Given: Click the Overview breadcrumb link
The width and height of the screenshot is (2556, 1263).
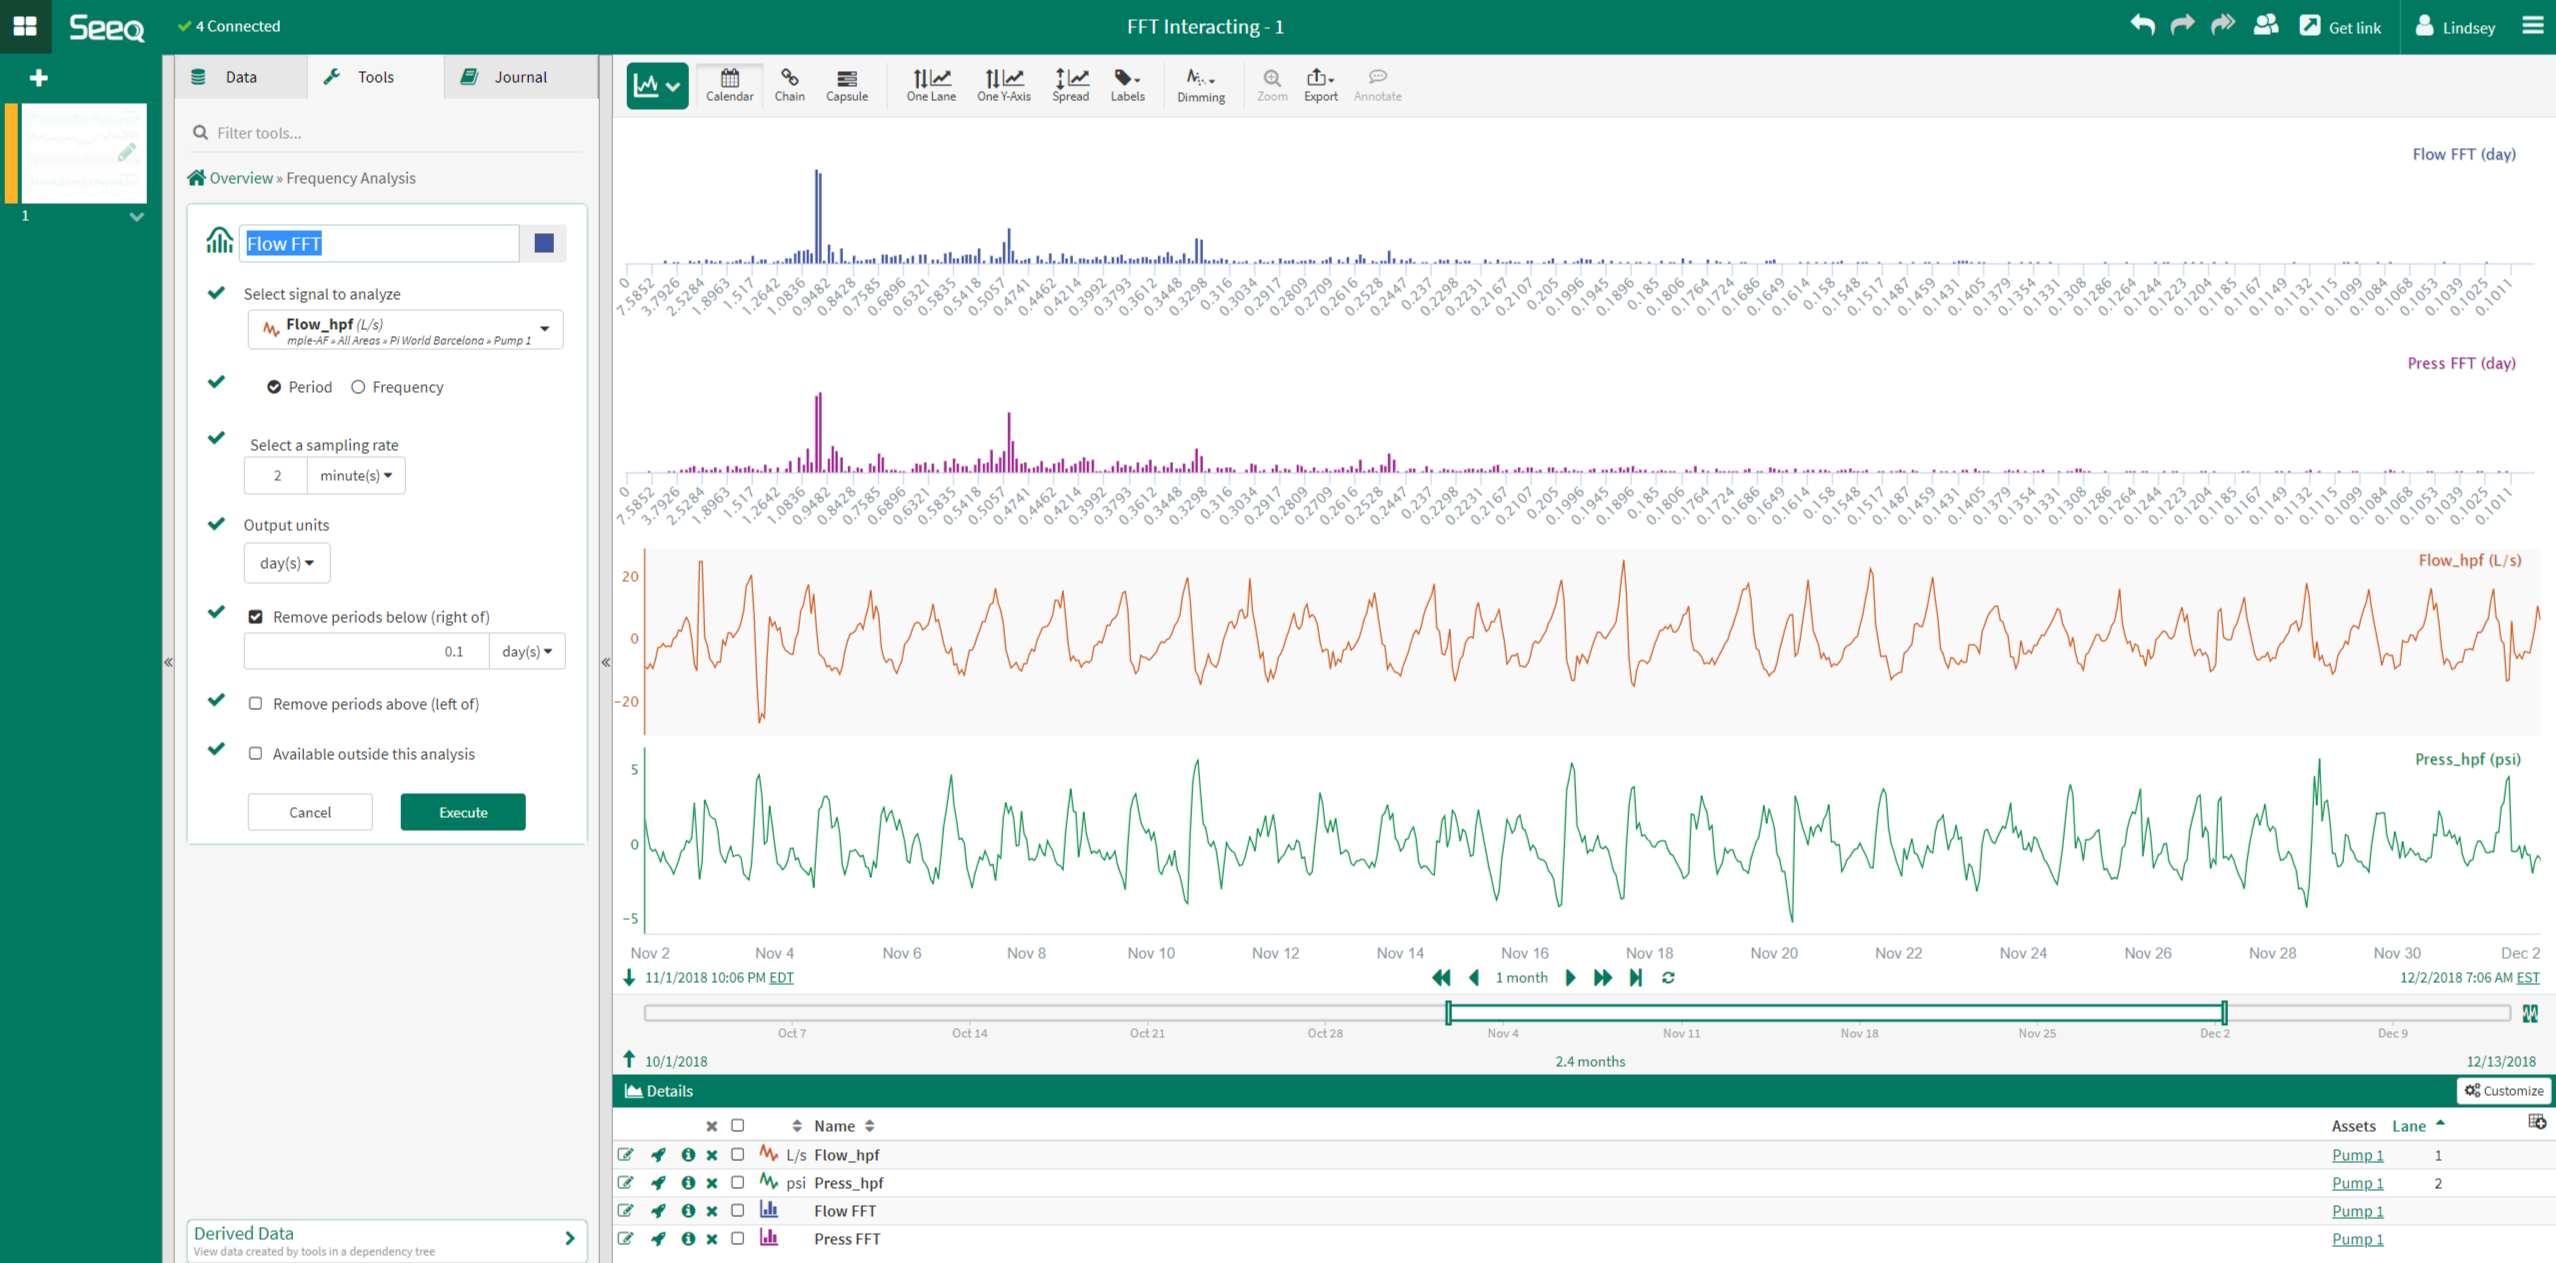Looking at the screenshot, I should point(240,178).
